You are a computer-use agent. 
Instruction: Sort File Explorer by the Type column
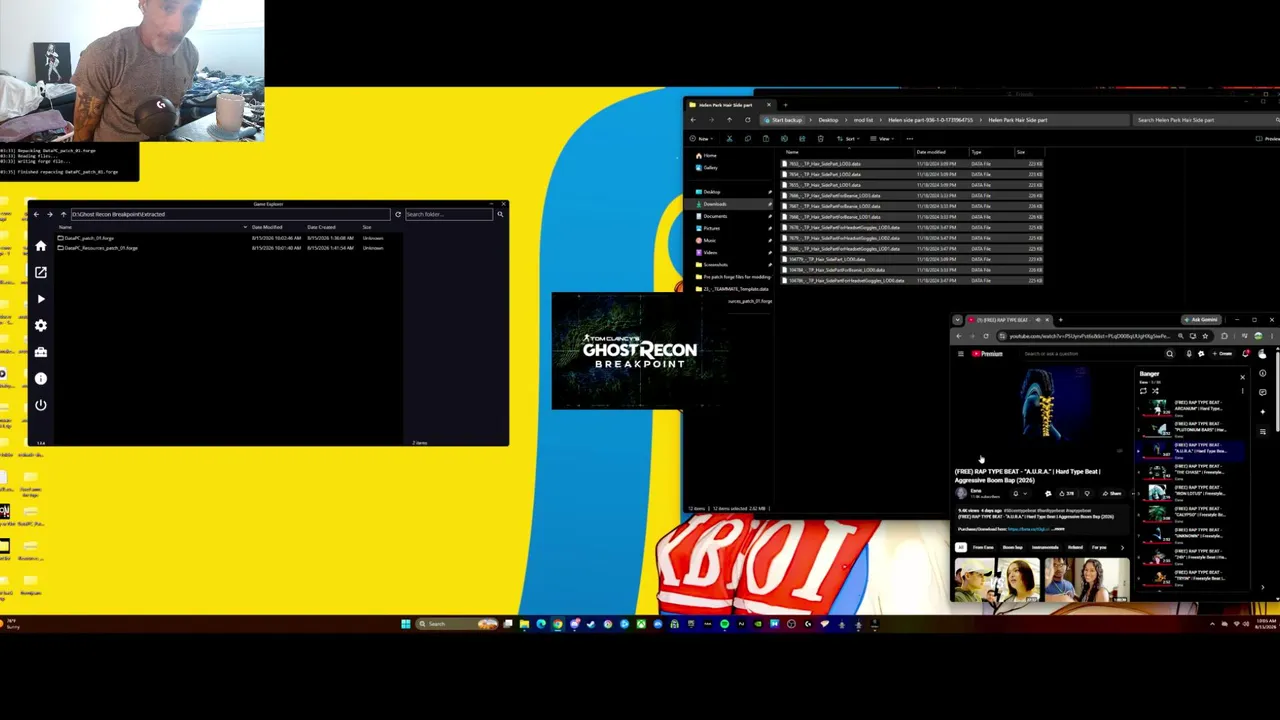coord(976,152)
